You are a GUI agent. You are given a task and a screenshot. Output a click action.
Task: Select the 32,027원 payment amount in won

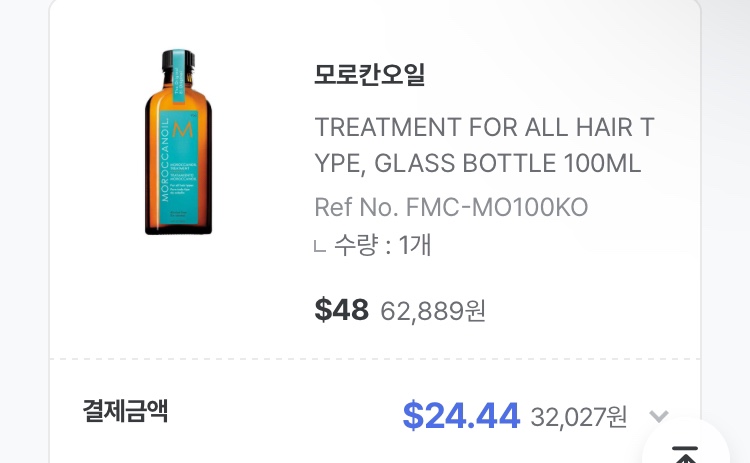(x=579, y=417)
